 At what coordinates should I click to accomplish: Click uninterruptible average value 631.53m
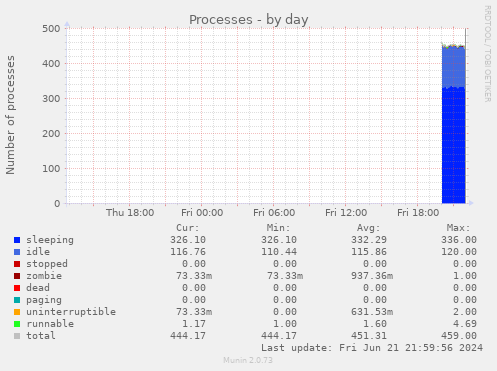372,312
